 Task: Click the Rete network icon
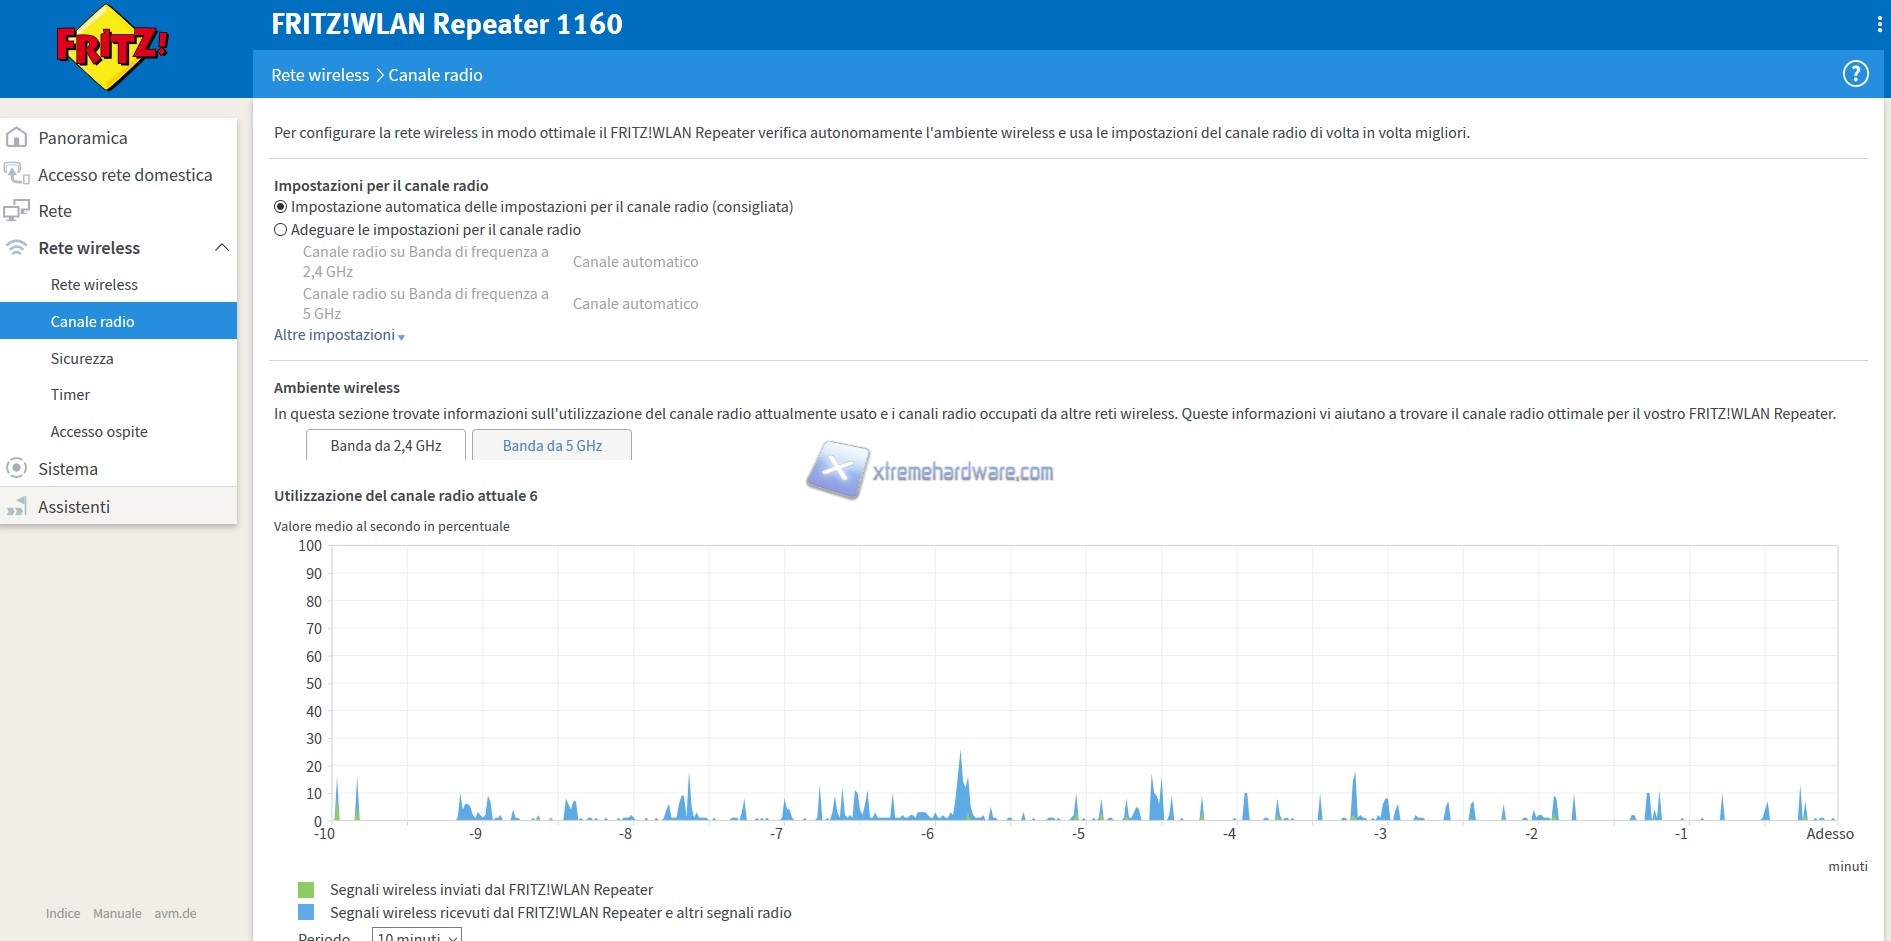(17, 211)
